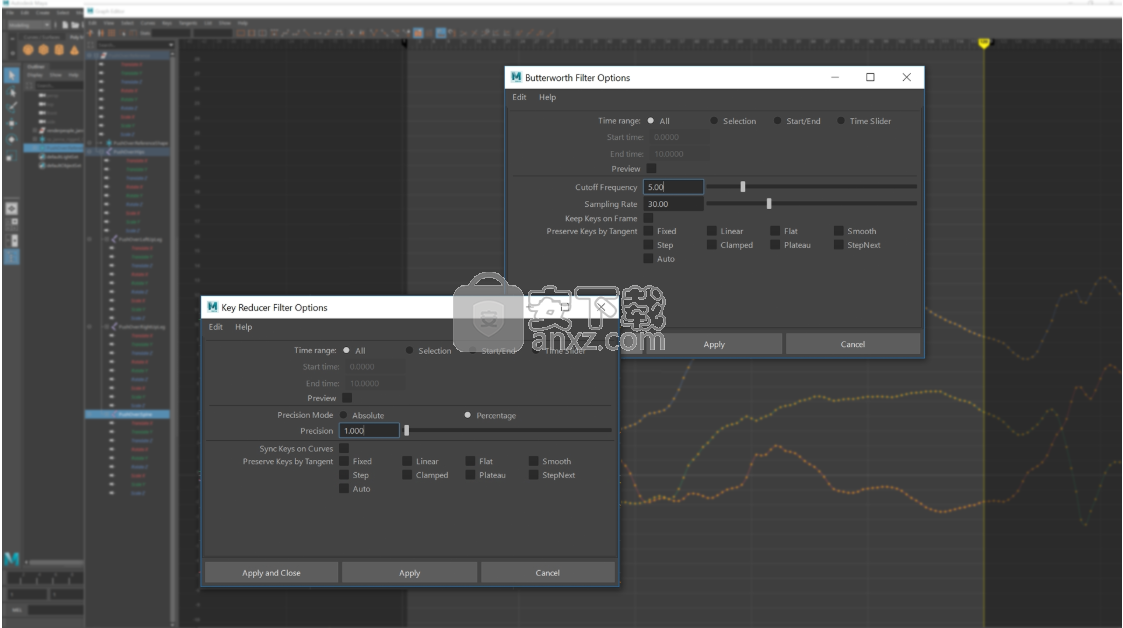The height and width of the screenshot is (628, 1123).
Task: Open Edit menu in Butterworth Filter Options
Action: click(519, 97)
